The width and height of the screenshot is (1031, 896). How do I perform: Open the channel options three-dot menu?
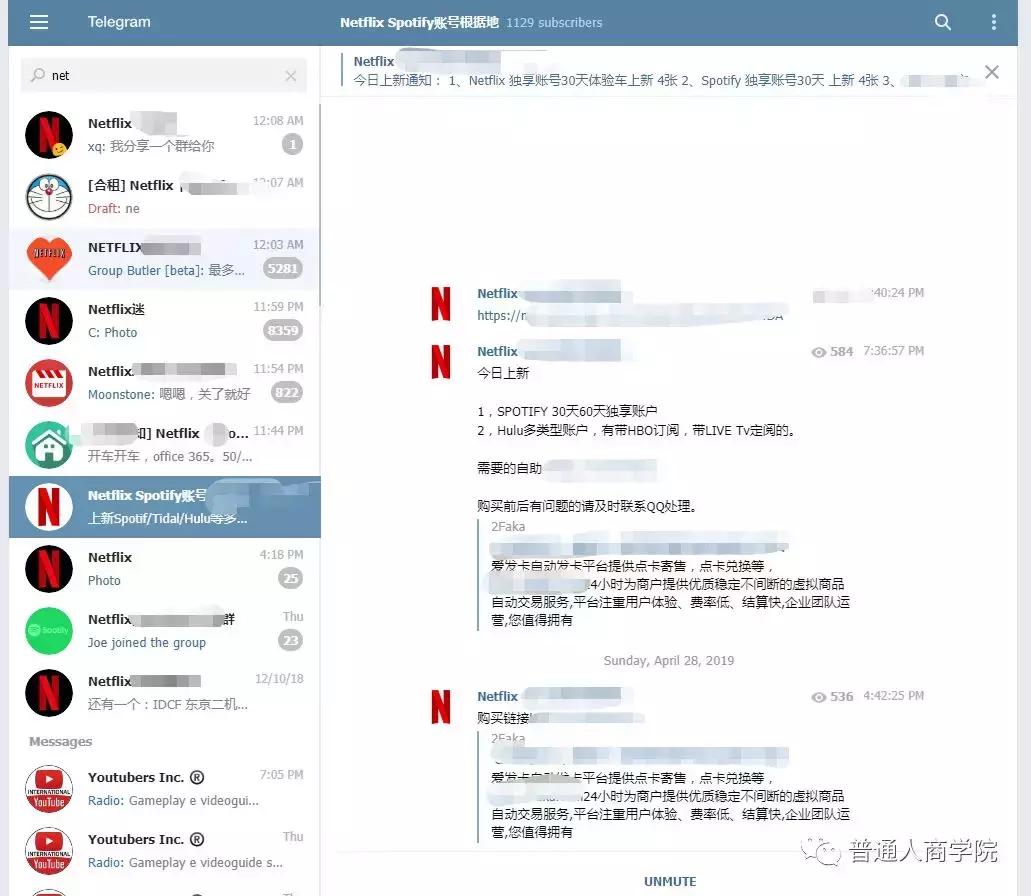click(993, 22)
